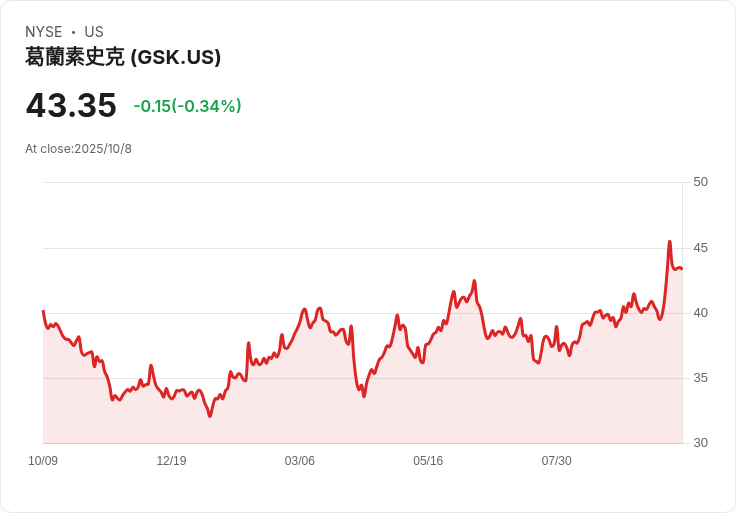Click the 50 price axis label

point(700,182)
